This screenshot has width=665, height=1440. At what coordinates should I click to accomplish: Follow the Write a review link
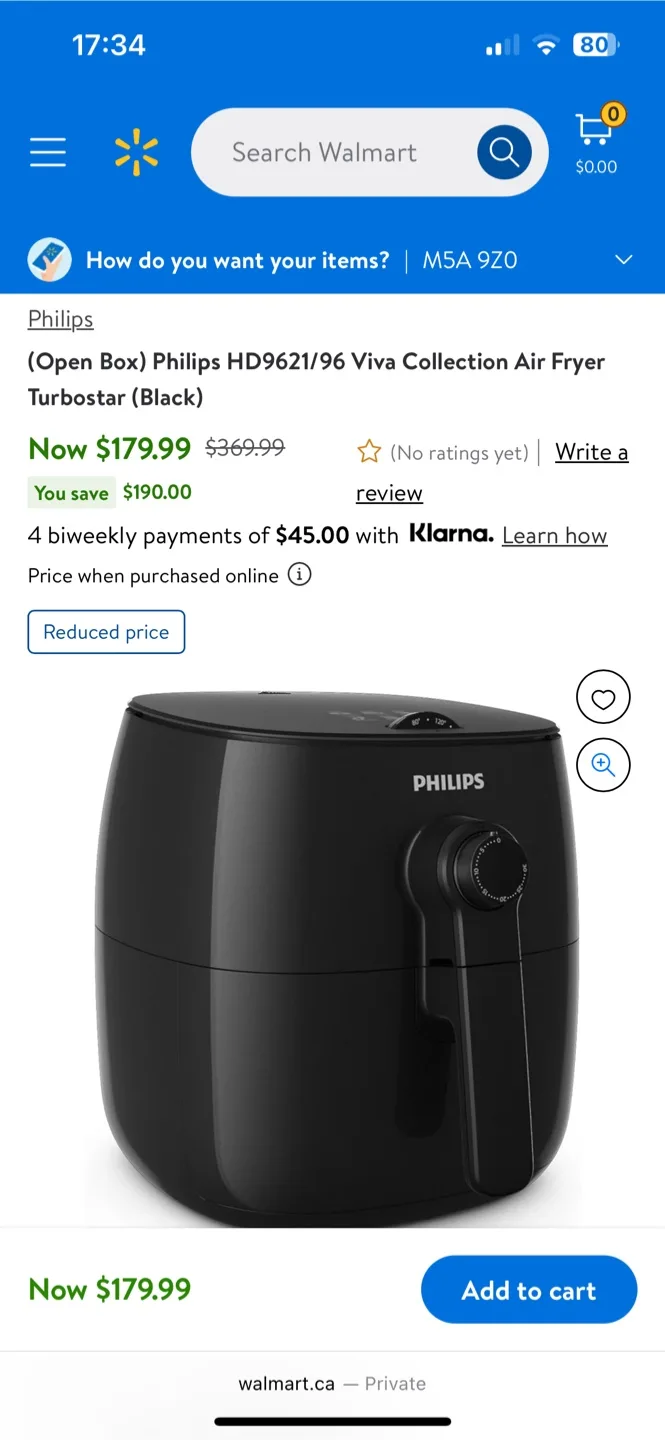coord(492,472)
